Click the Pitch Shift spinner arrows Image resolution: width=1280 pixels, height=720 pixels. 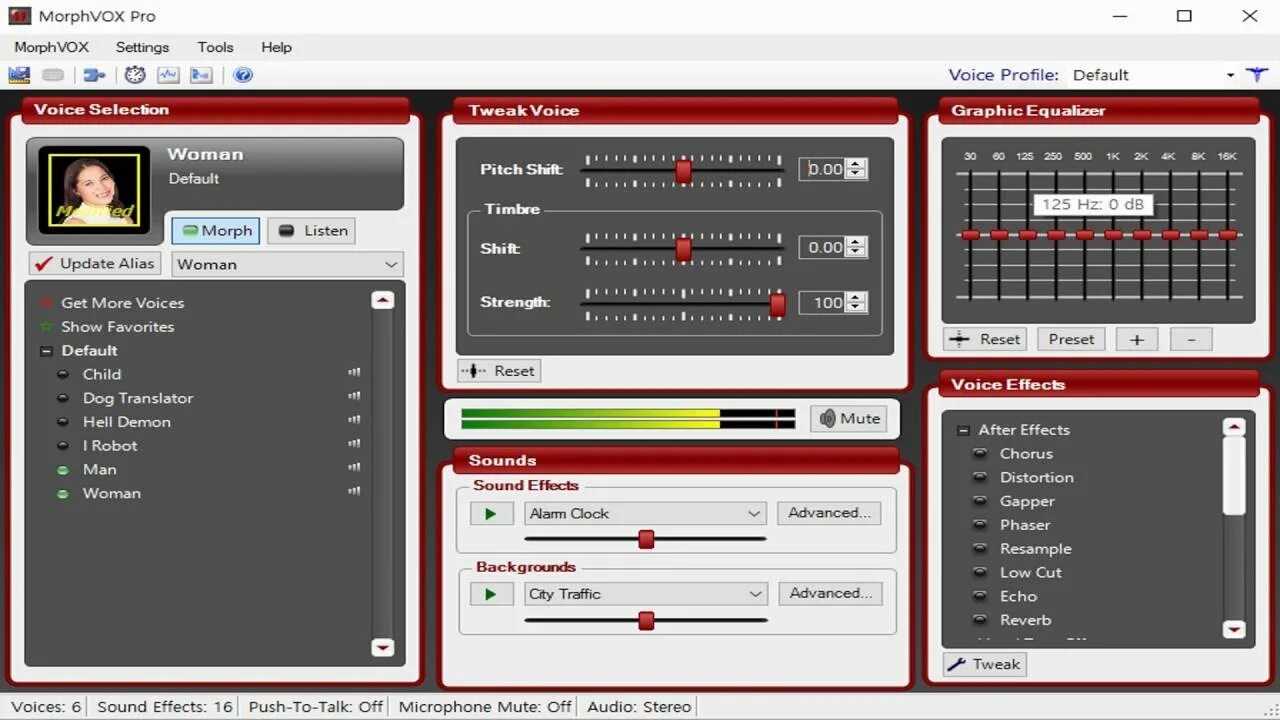856,170
